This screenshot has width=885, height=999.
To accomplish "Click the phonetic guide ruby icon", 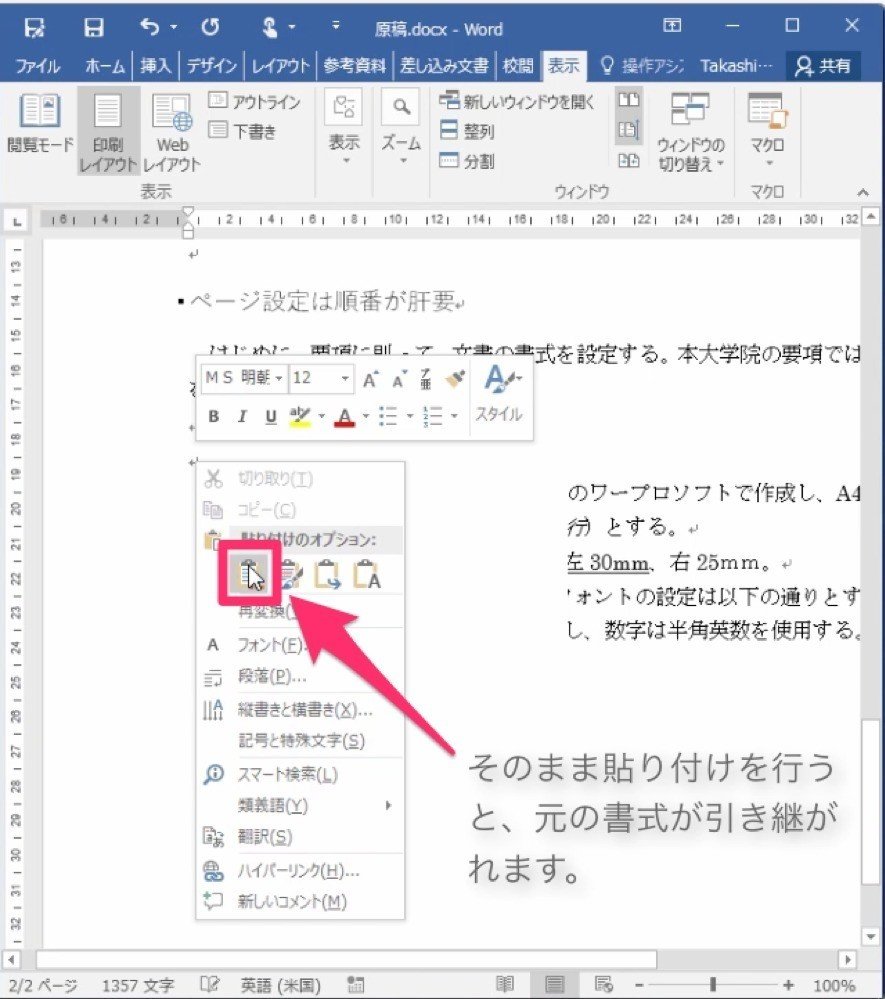I will coord(426,378).
